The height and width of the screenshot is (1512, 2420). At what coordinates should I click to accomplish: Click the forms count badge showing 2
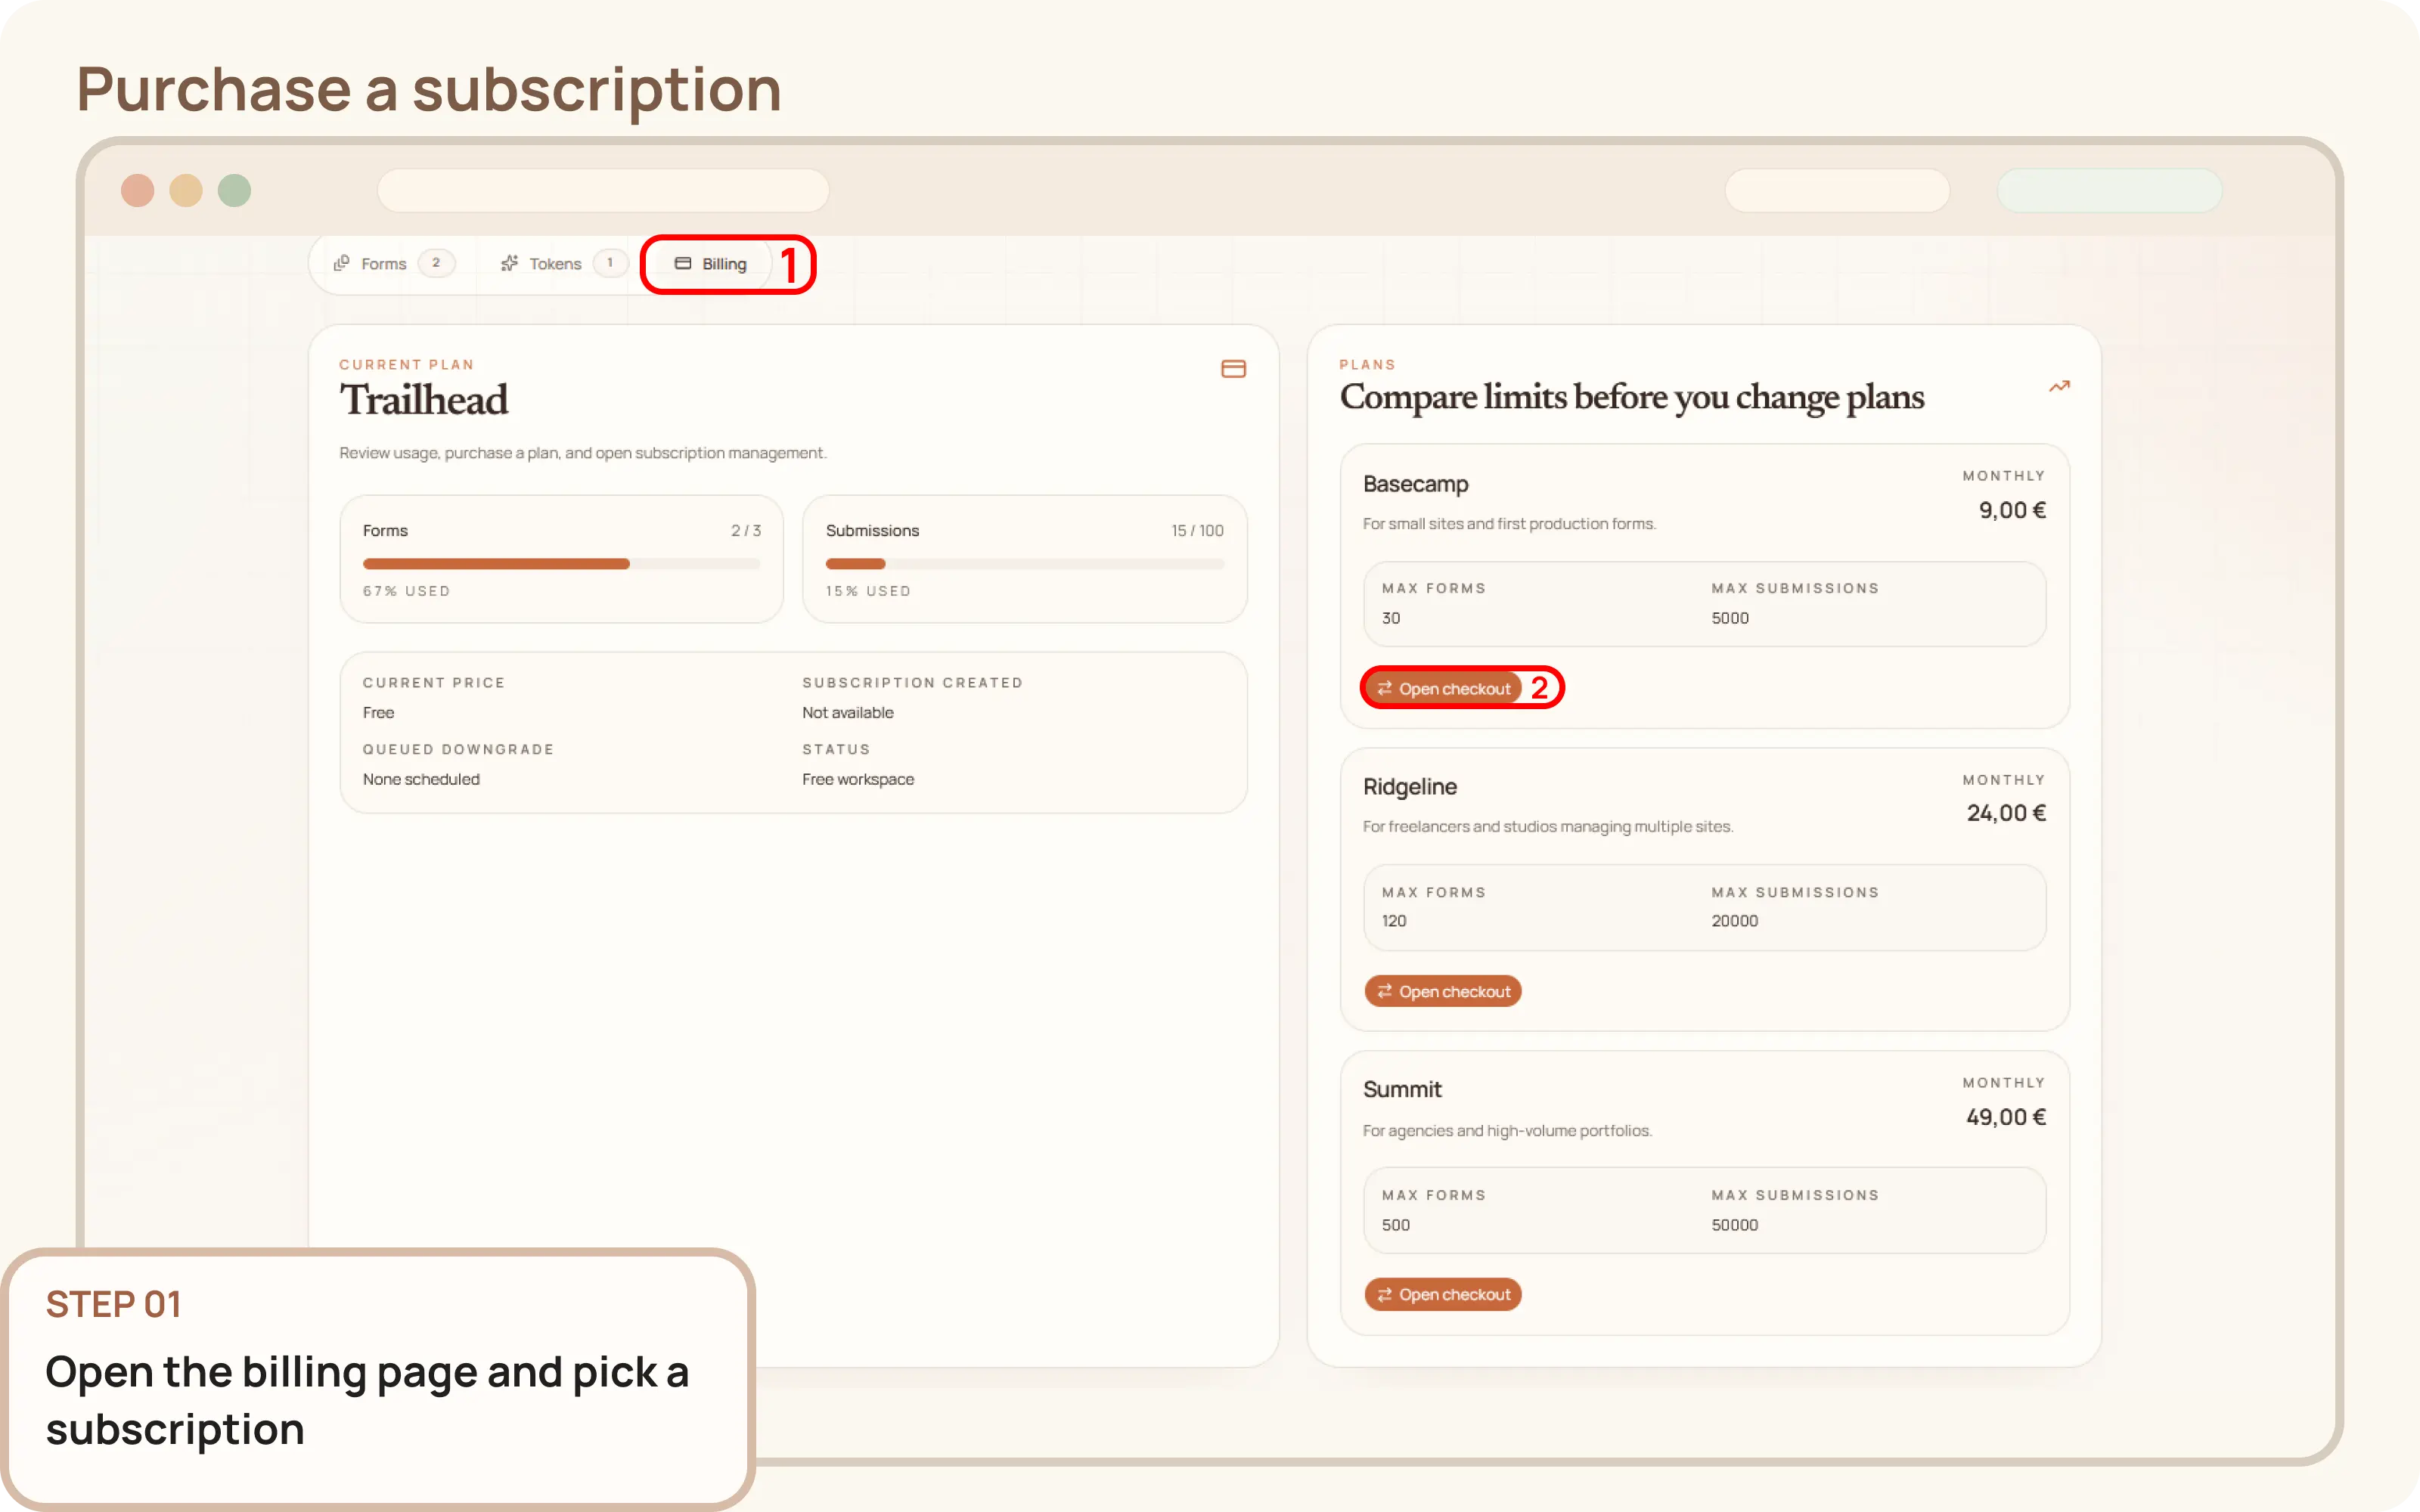click(x=436, y=263)
